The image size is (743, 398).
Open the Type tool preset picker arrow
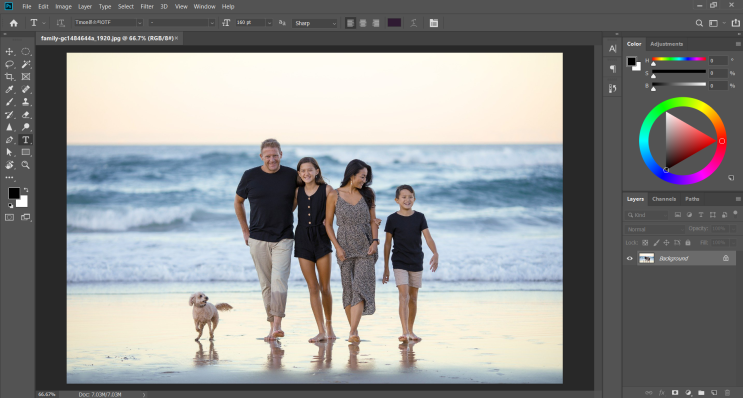pos(44,23)
